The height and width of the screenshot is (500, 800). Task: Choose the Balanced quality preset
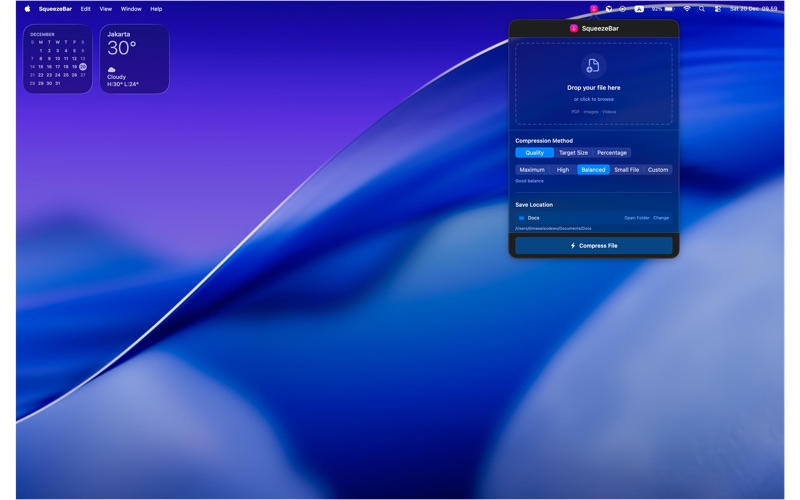[x=593, y=169]
